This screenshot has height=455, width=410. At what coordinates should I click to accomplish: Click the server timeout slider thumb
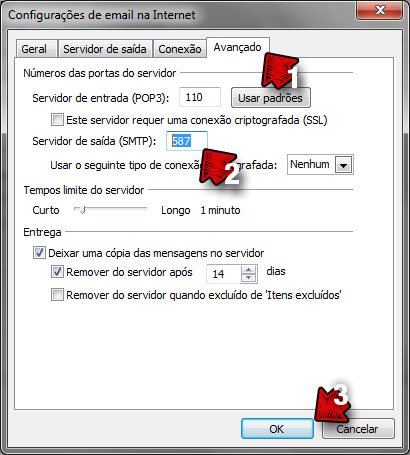[81, 210]
